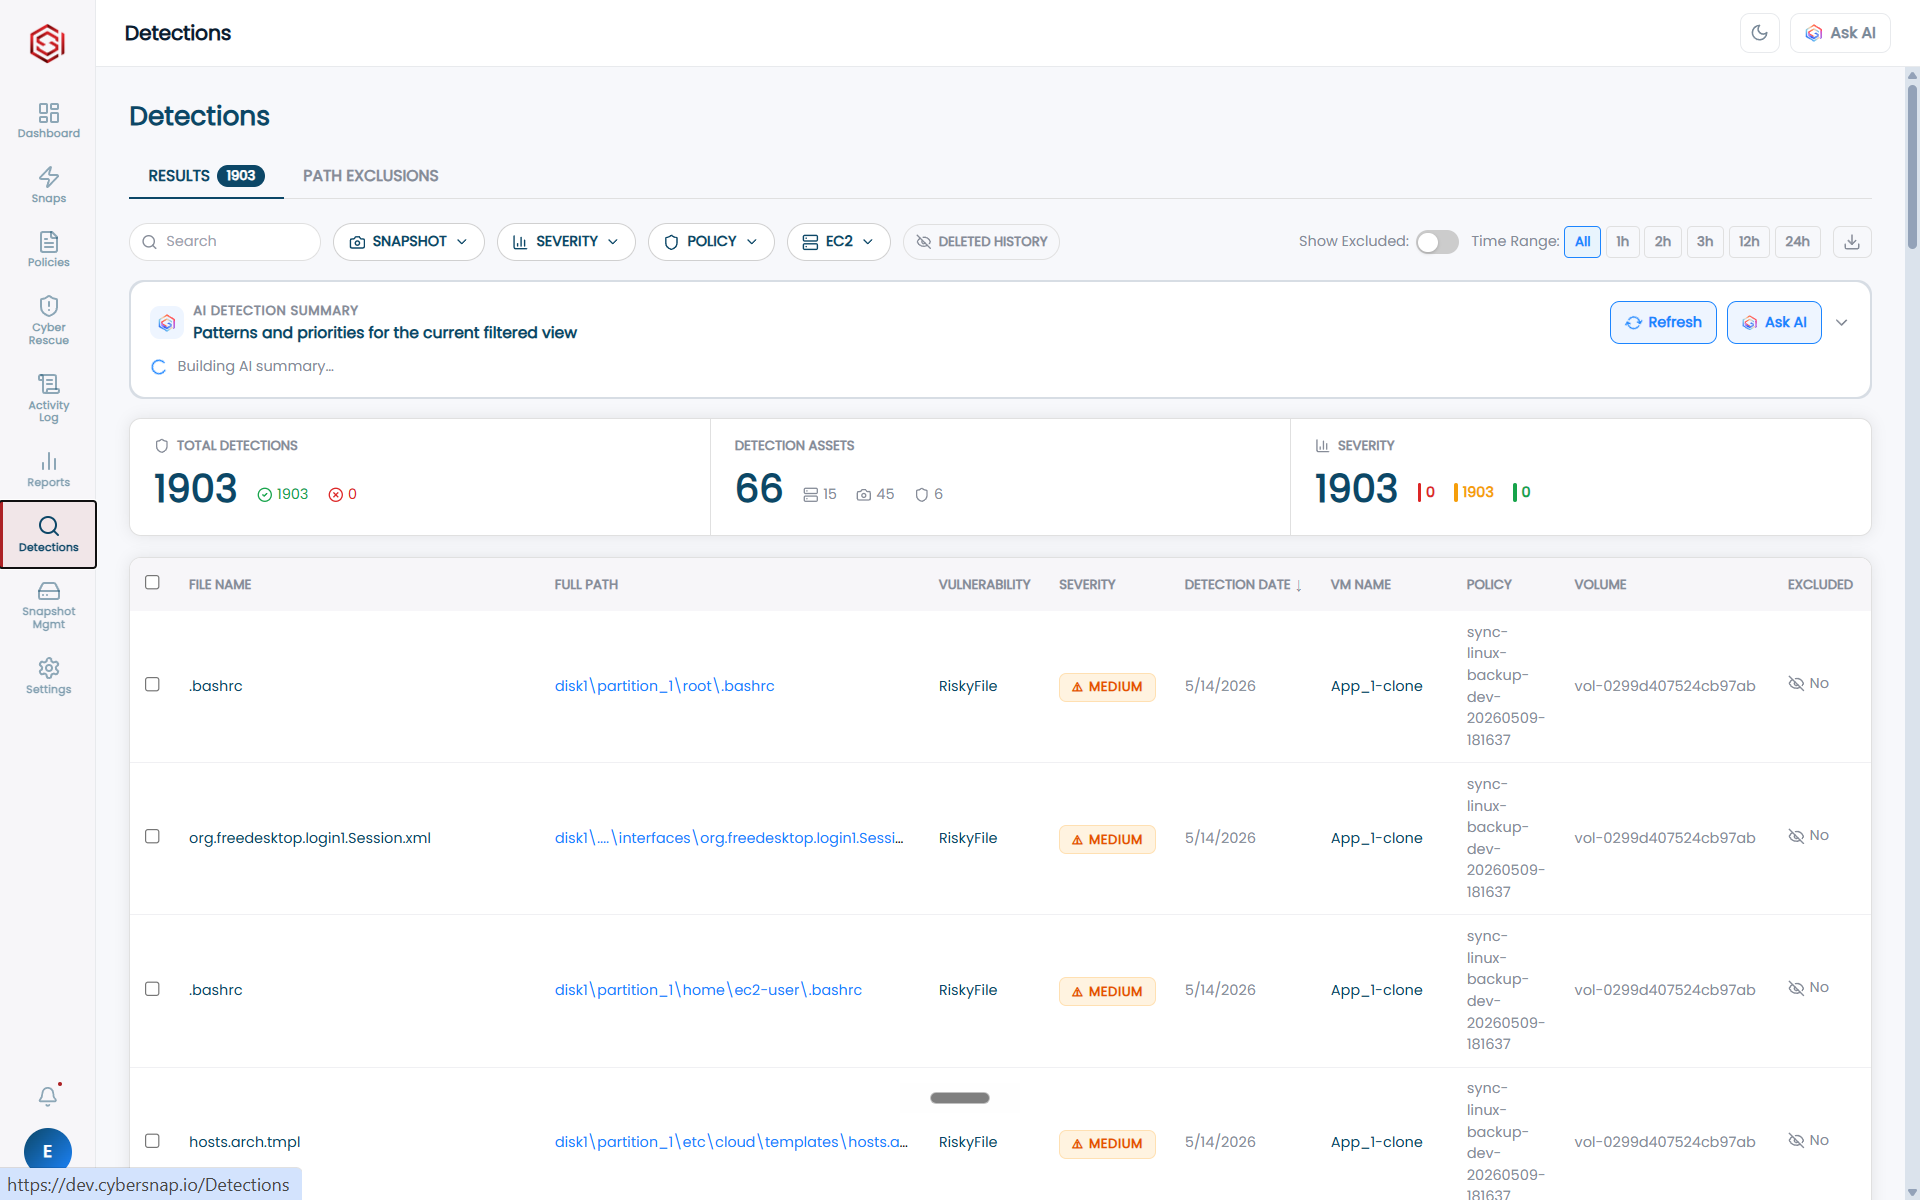This screenshot has height=1200, width=1920.
Task: Click the download export icon
Action: click(x=1852, y=242)
